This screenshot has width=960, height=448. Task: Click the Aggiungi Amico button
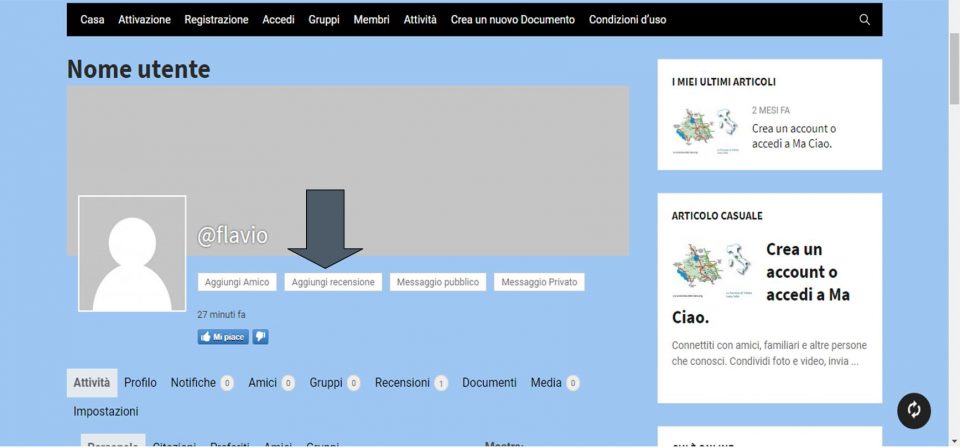point(237,282)
